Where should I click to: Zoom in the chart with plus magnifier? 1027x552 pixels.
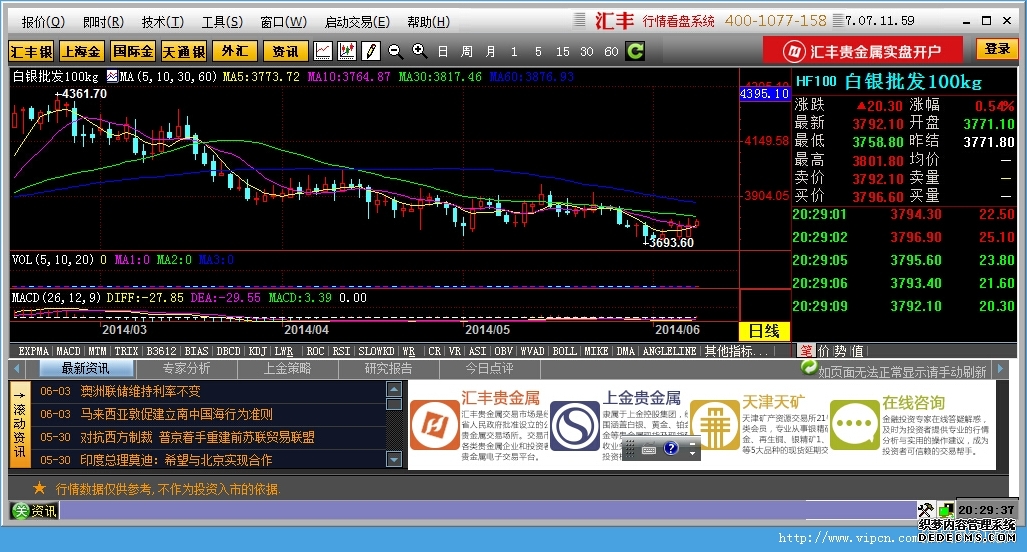pyautogui.click(x=419, y=51)
